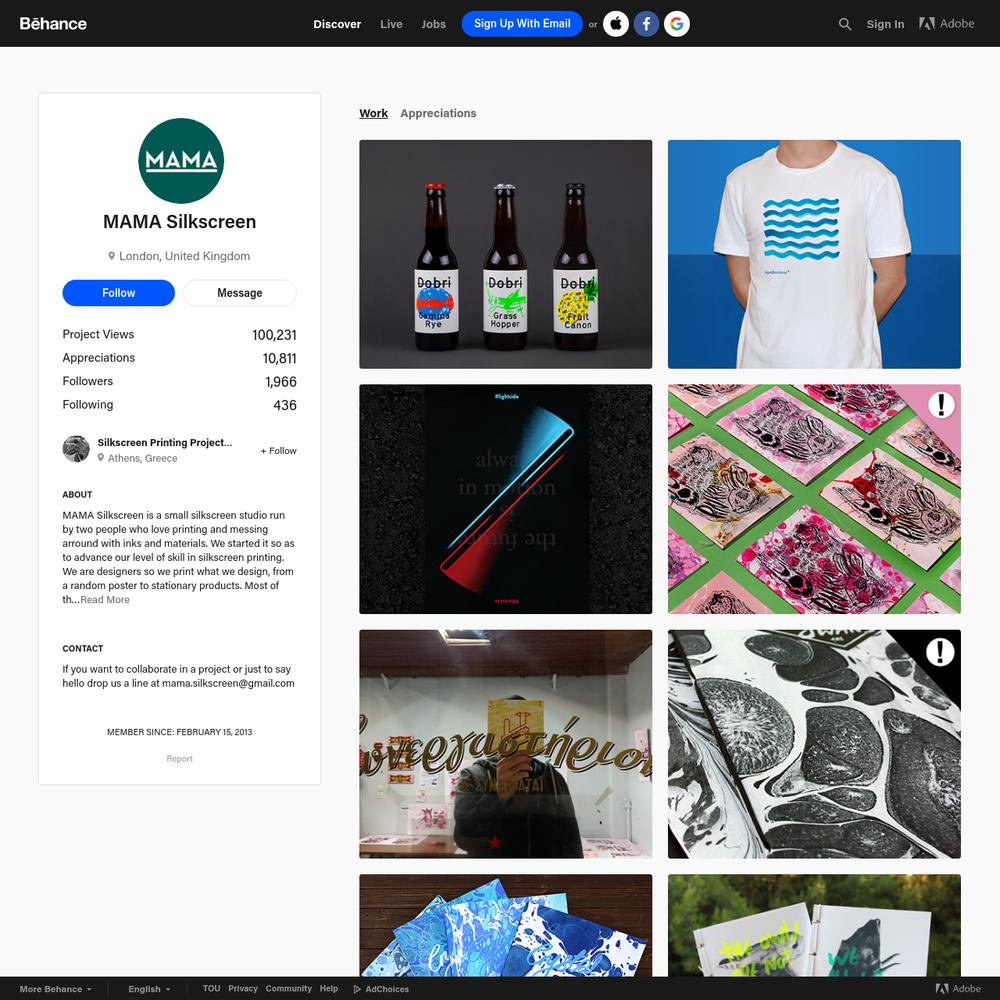Follow MAMA Silkscreen with the blue button
1000x1000 pixels.
click(x=119, y=293)
